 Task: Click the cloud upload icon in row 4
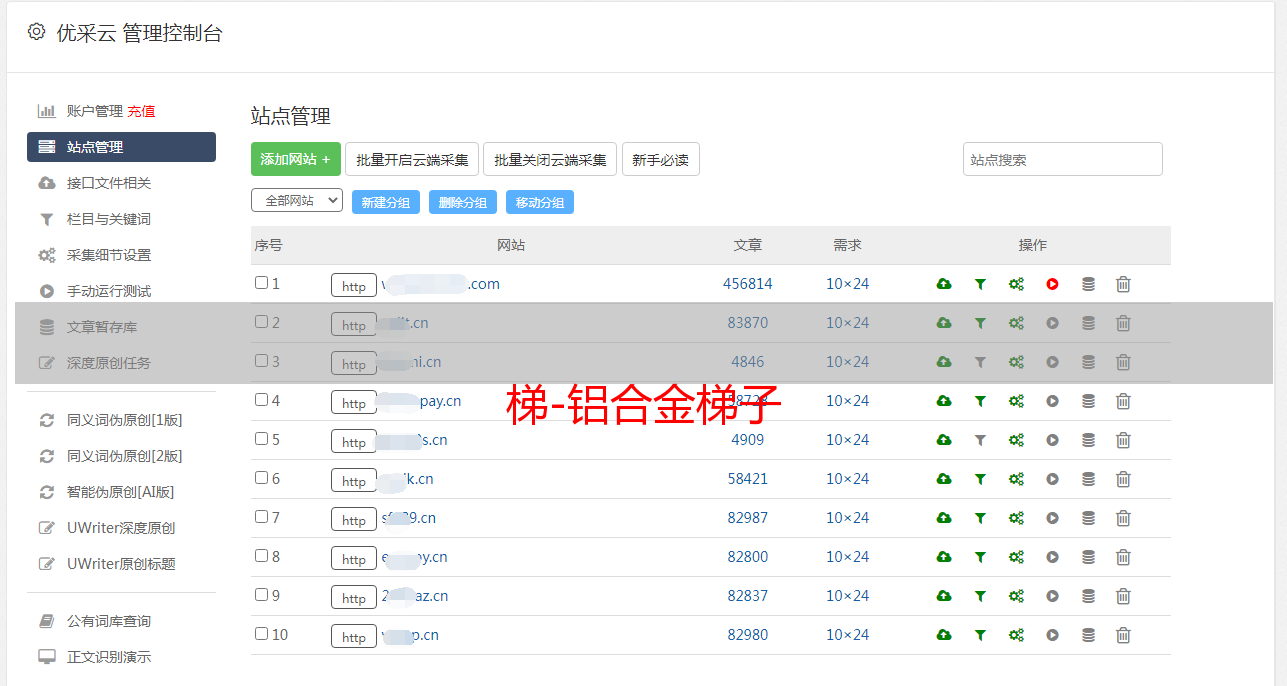click(x=944, y=401)
